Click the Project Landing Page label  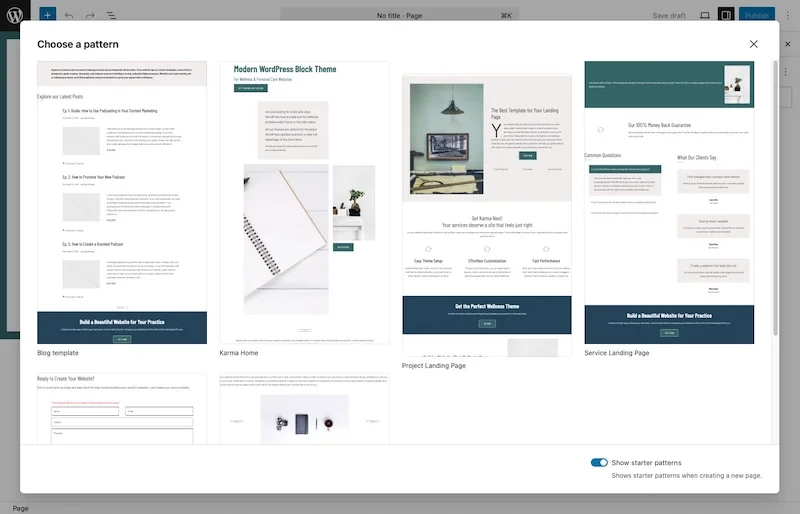point(434,365)
